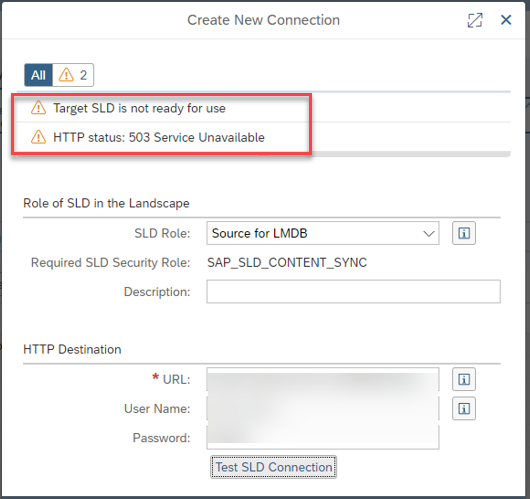Screen dimensions: 530x499
Task: Click the full screen expand dialog icon
Action: tap(475, 20)
